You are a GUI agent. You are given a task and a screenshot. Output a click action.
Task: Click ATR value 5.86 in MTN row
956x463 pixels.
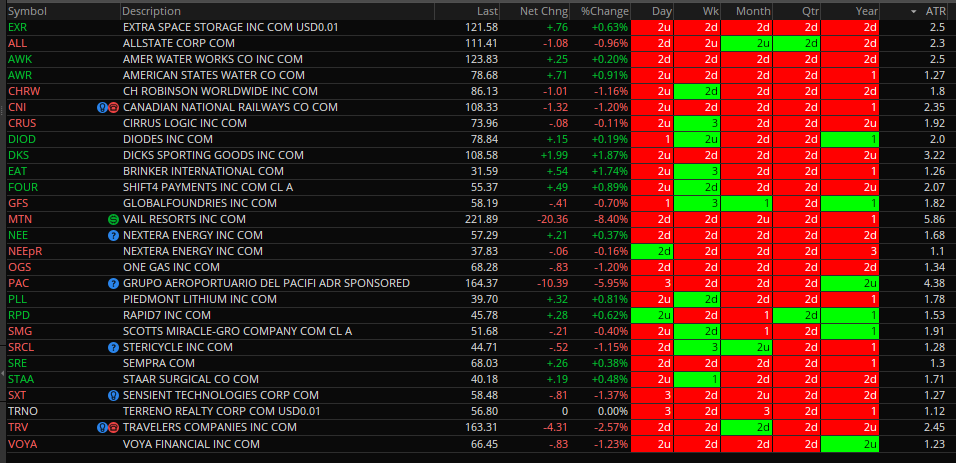[x=936, y=219]
